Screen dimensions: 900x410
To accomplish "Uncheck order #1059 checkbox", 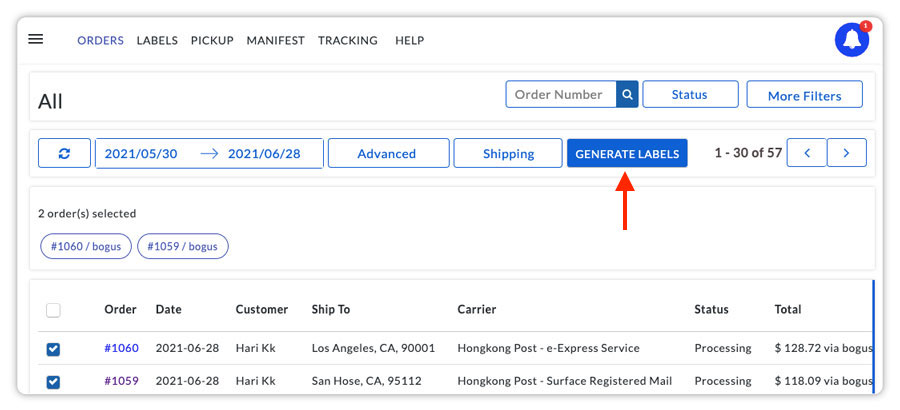I will tap(53, 382).
